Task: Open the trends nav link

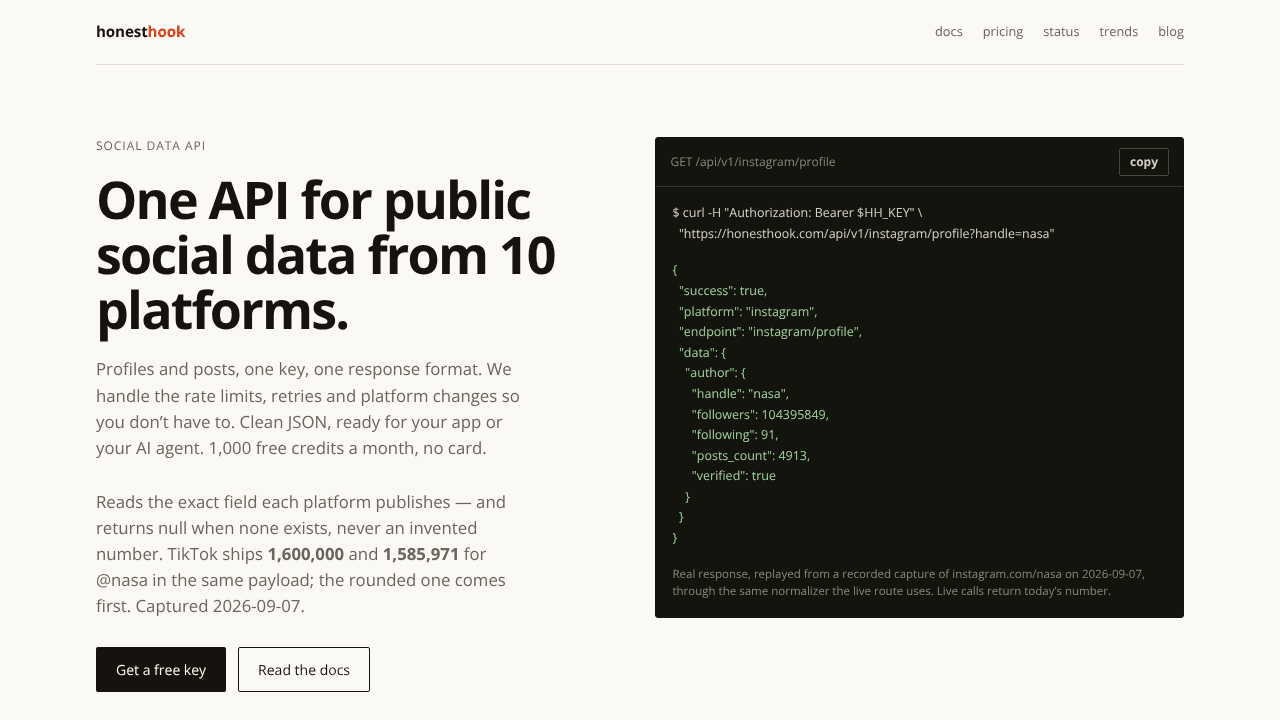Action: pyautogui.click(x=1119, y=31)
